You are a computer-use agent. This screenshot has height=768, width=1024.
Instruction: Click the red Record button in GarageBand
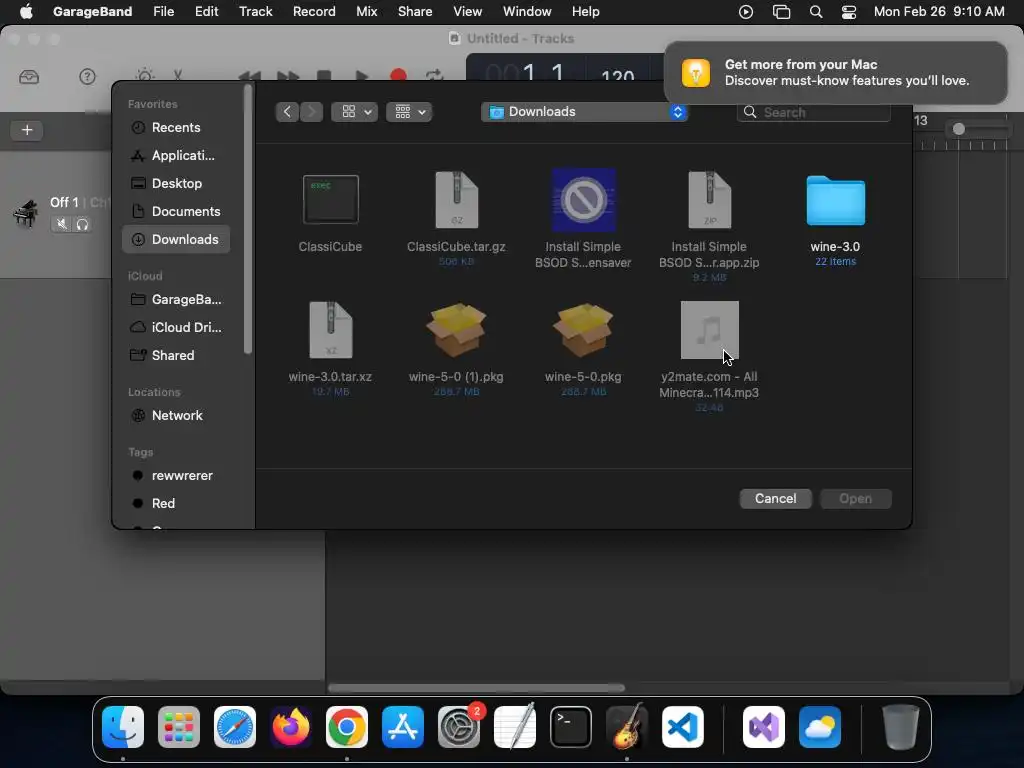pyautogui.click(x=398, y=76)
